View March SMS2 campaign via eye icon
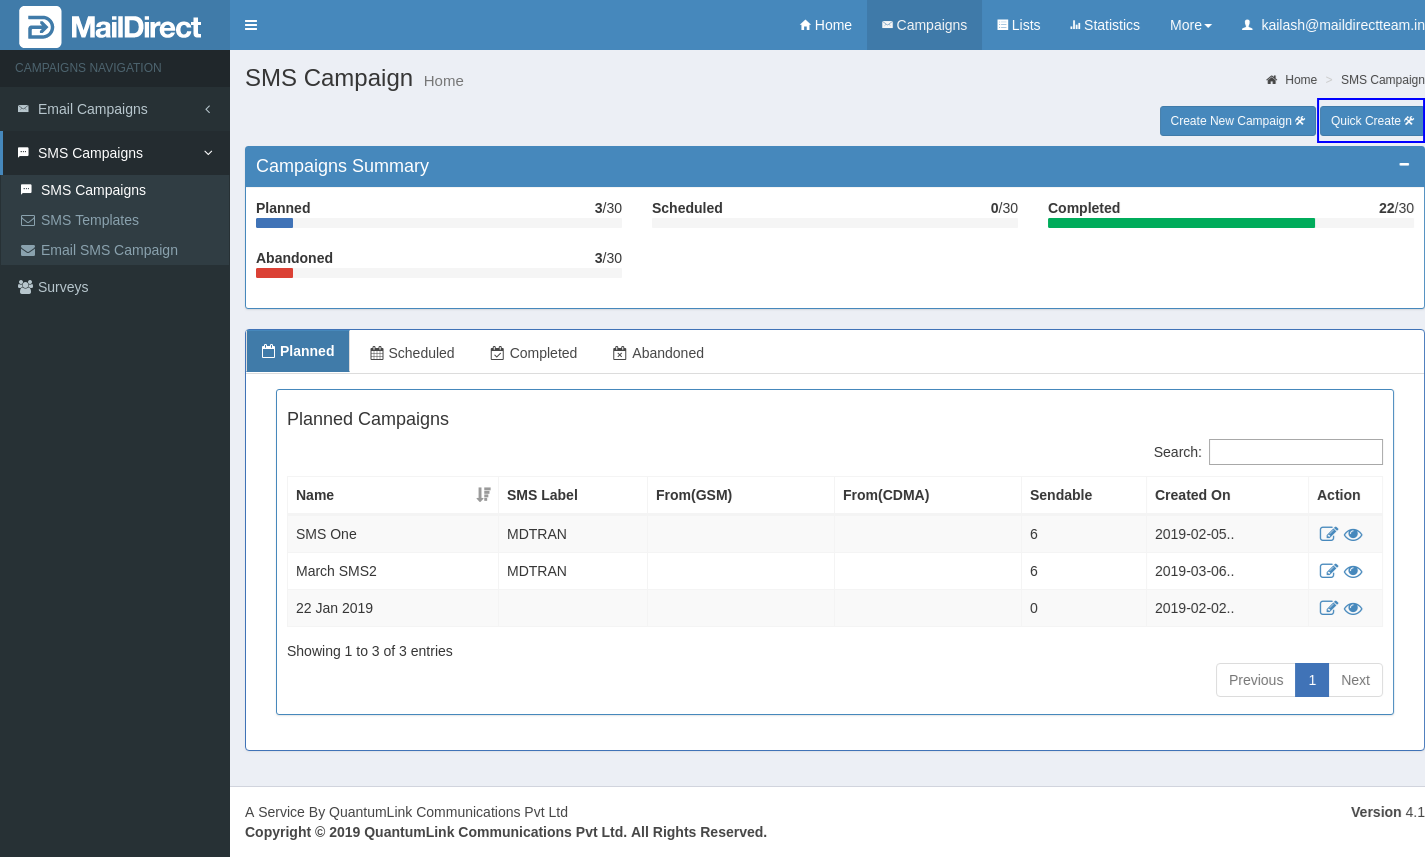The width and height of the screenshot is (1425, 857). (x=1353, y=571)
